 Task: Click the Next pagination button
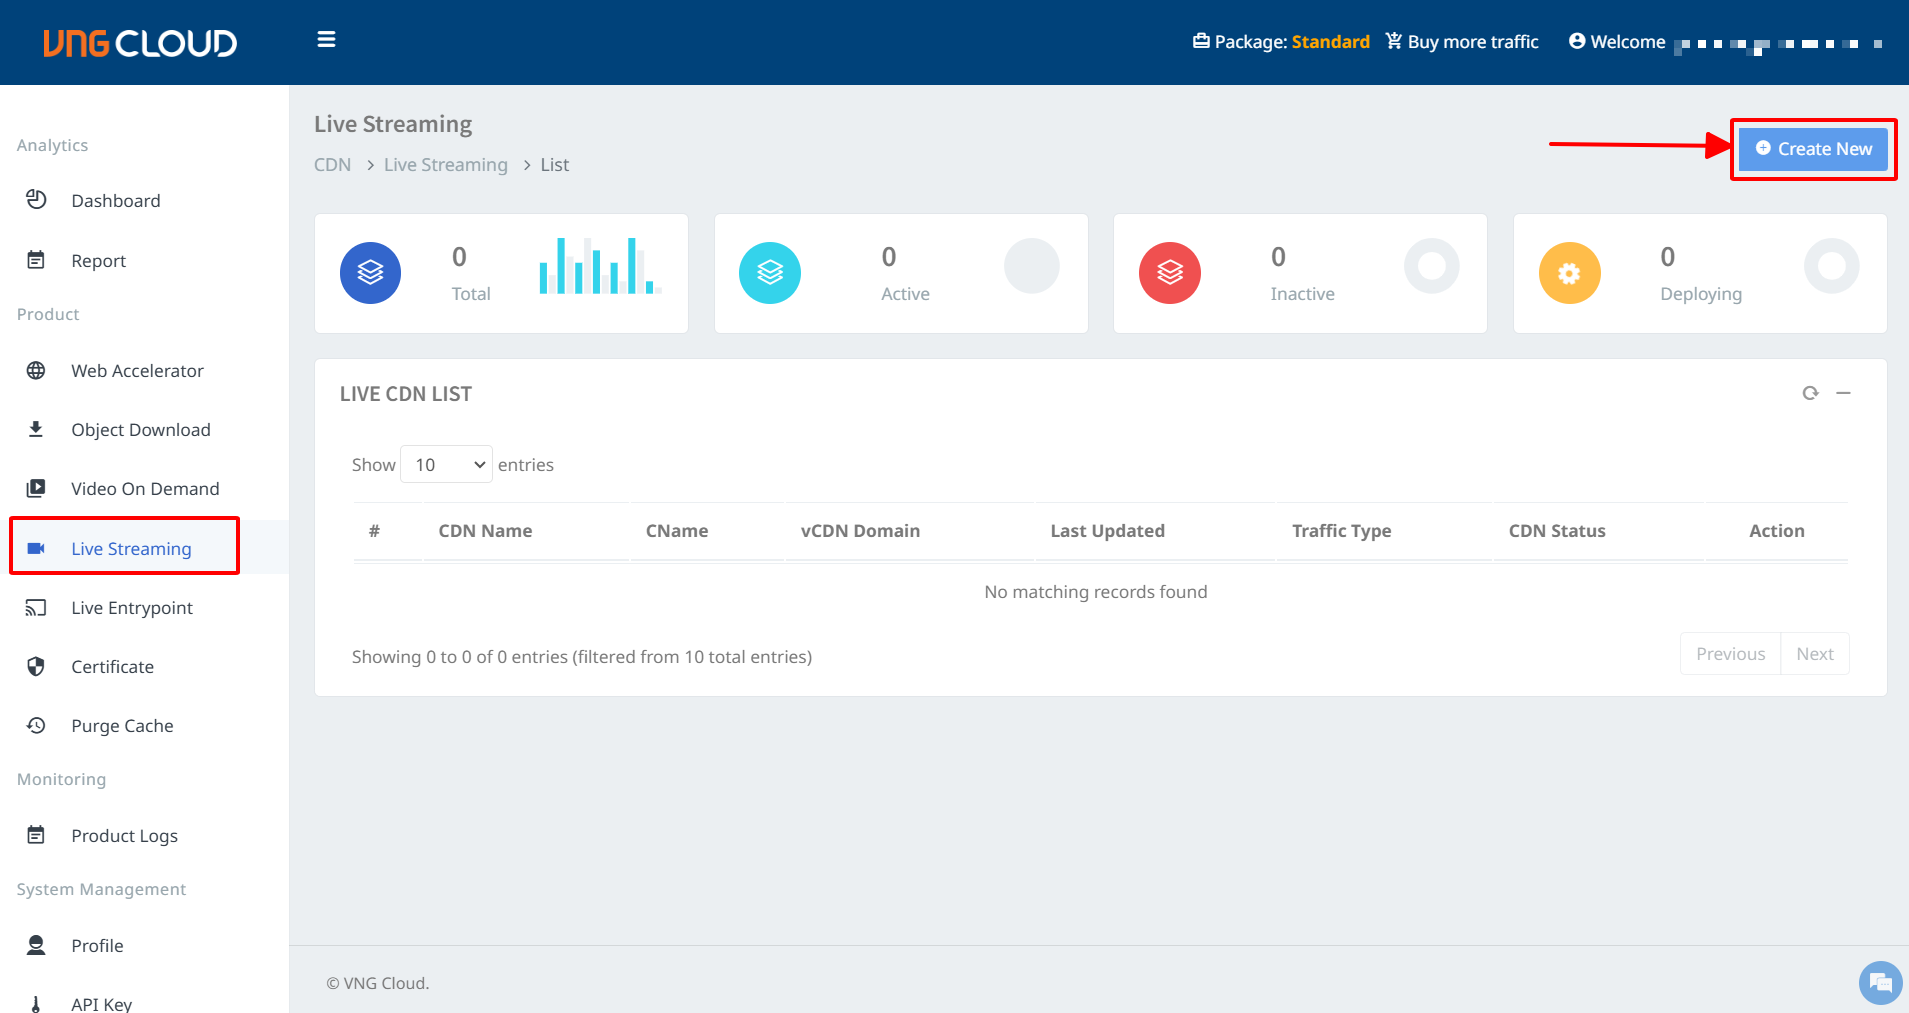click(1814, 654)
